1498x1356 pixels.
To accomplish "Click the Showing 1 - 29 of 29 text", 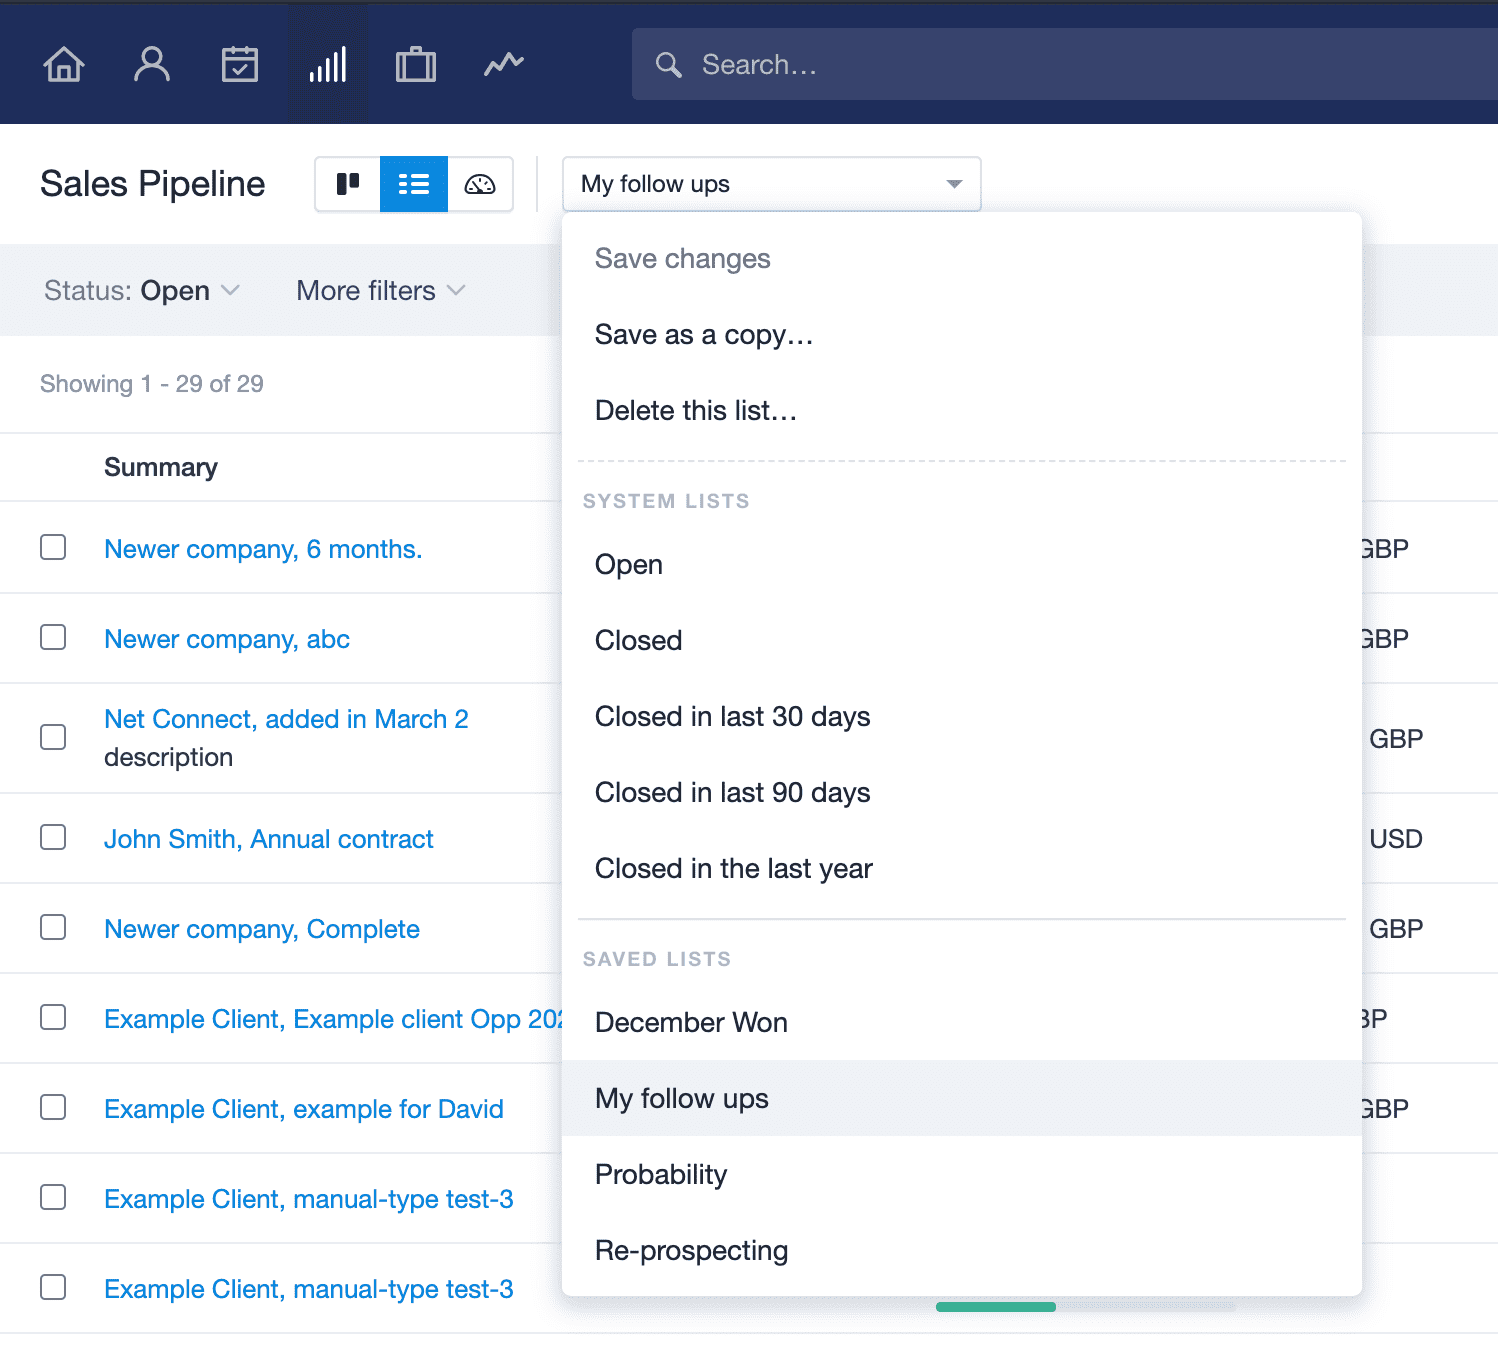I will click(152, 384).
